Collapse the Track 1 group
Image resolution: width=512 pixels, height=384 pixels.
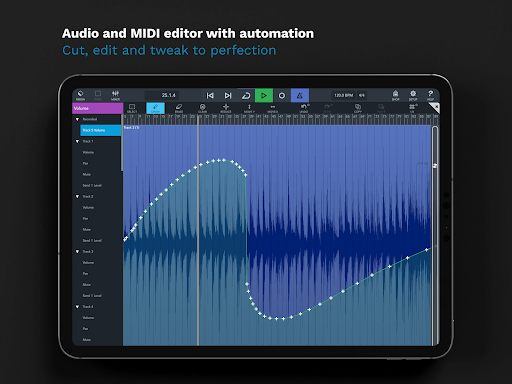[77, 141]
